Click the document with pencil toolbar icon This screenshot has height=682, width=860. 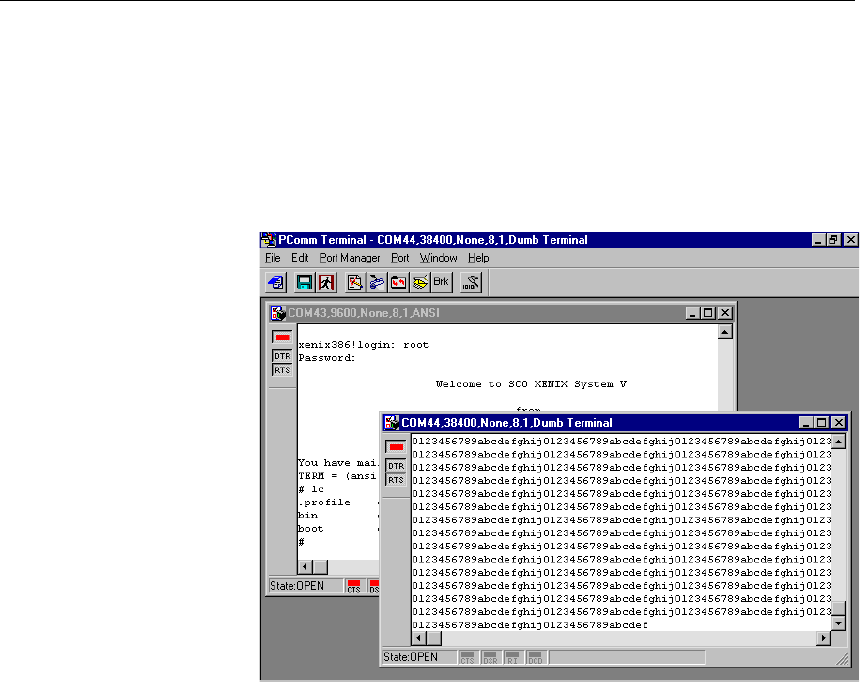click(x=355, y=283)
